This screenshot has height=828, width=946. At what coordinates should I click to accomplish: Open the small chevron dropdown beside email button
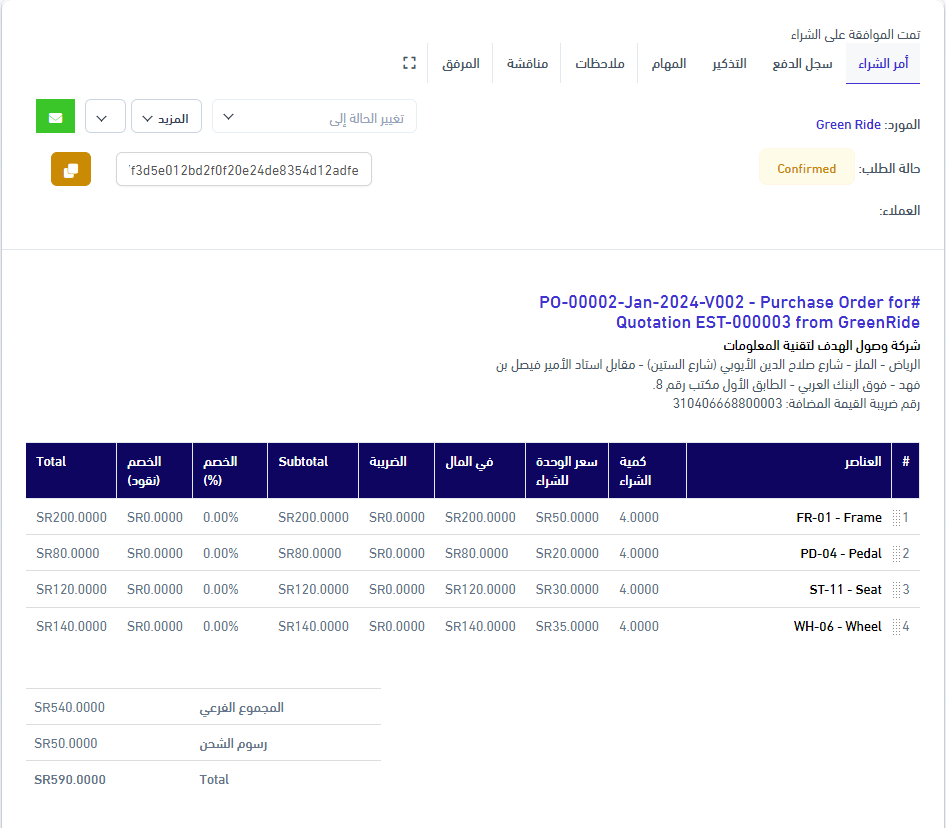(x=105, y=117)
